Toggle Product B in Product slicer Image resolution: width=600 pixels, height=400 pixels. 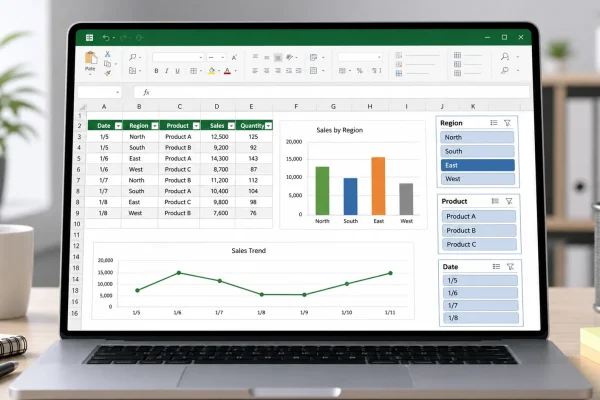(x=479, y=230)
